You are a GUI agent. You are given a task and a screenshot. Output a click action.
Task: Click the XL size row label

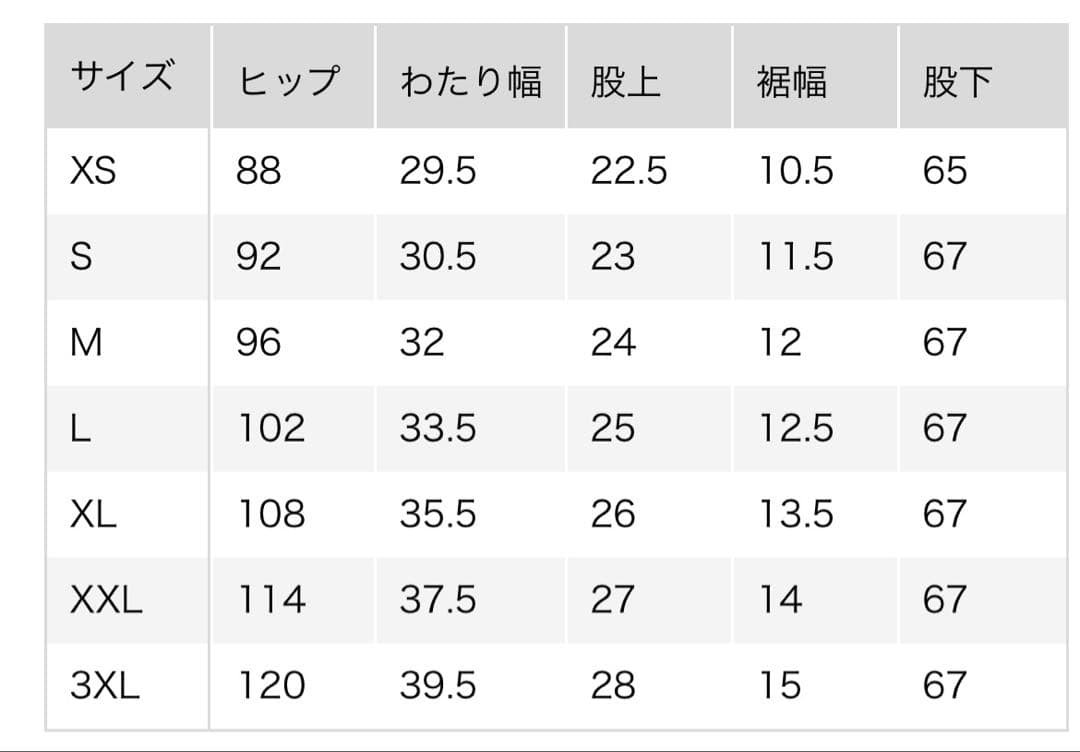click(93, 514)
